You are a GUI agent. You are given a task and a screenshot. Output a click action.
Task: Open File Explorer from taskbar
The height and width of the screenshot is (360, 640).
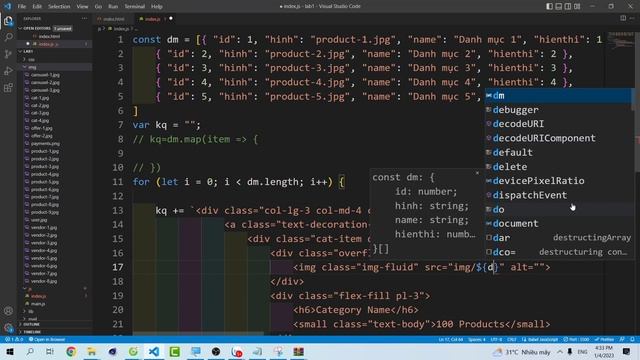[92, 351]
